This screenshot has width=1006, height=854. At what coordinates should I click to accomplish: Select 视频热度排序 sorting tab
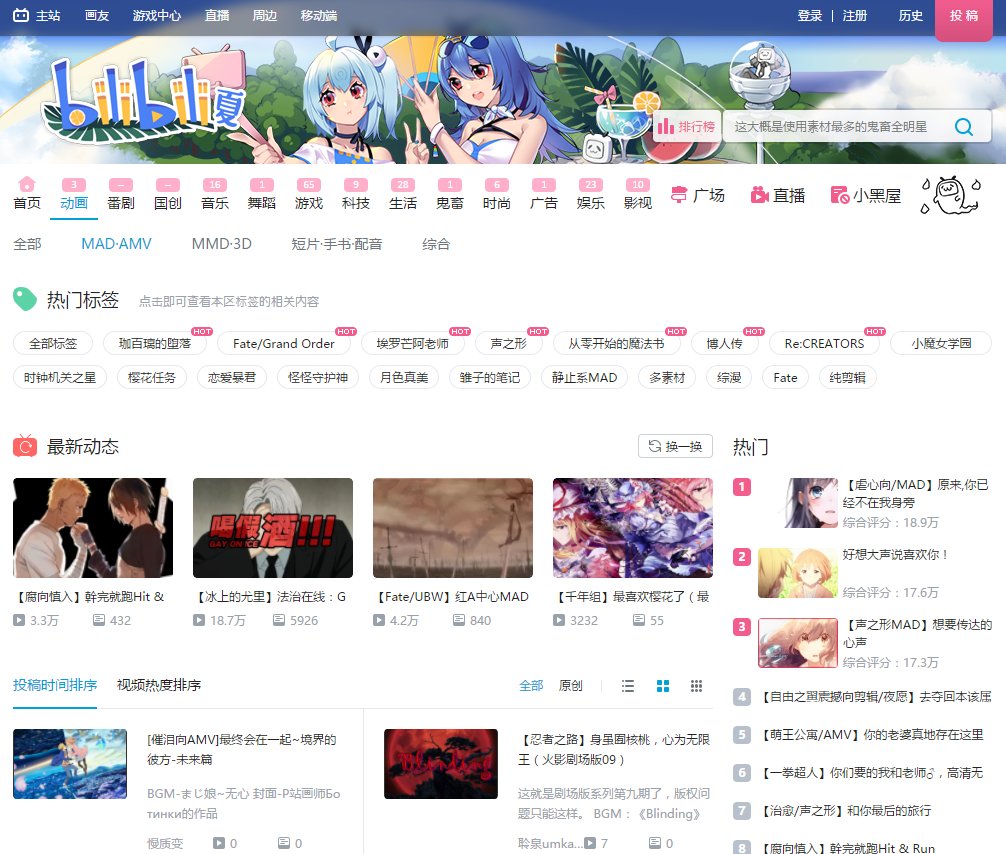158,685
